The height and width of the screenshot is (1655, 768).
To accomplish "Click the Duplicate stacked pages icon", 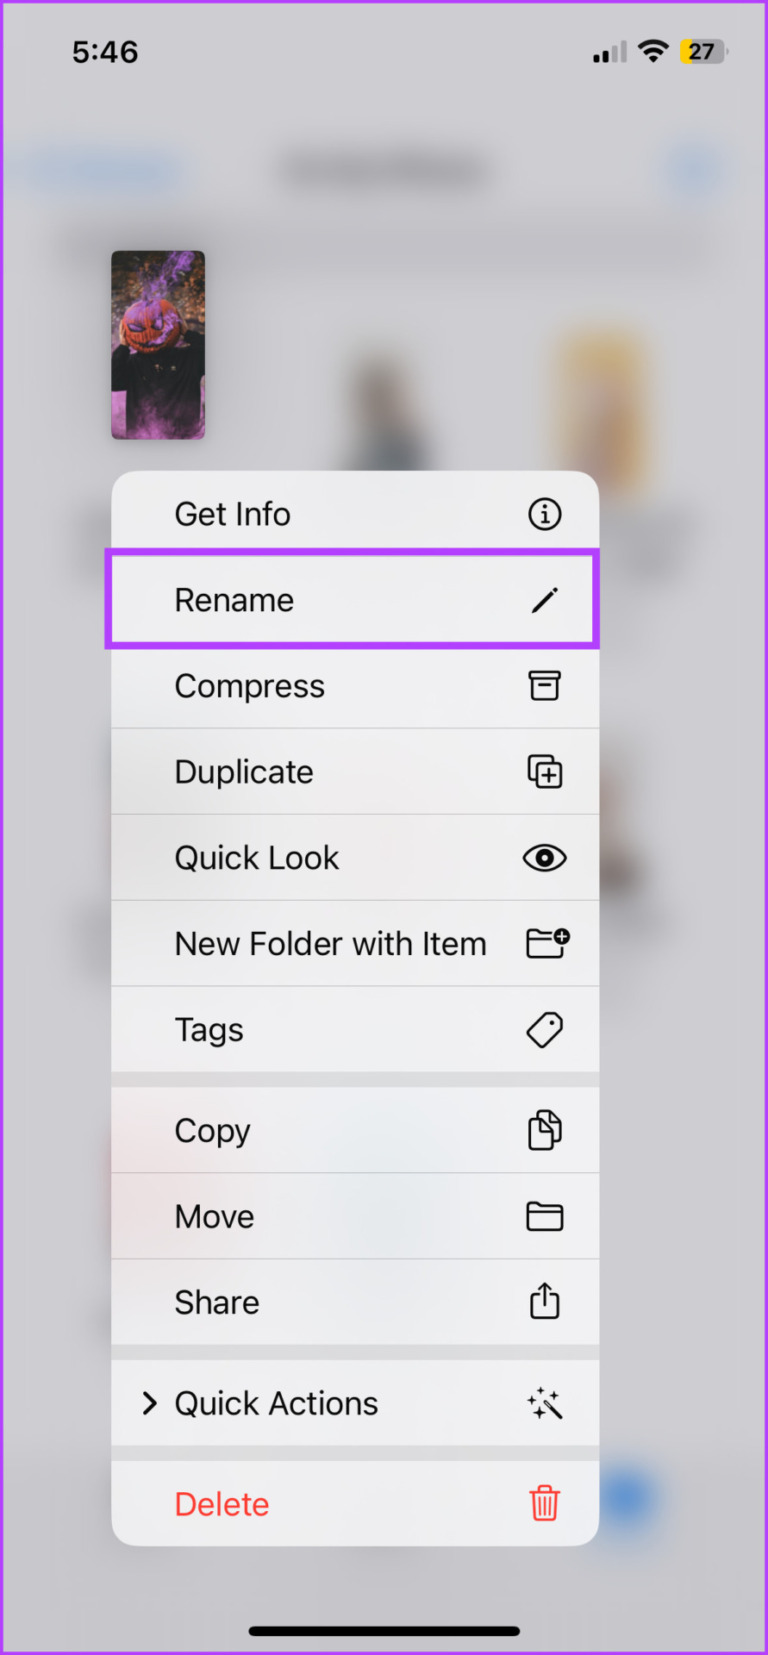I will [544, 771].
